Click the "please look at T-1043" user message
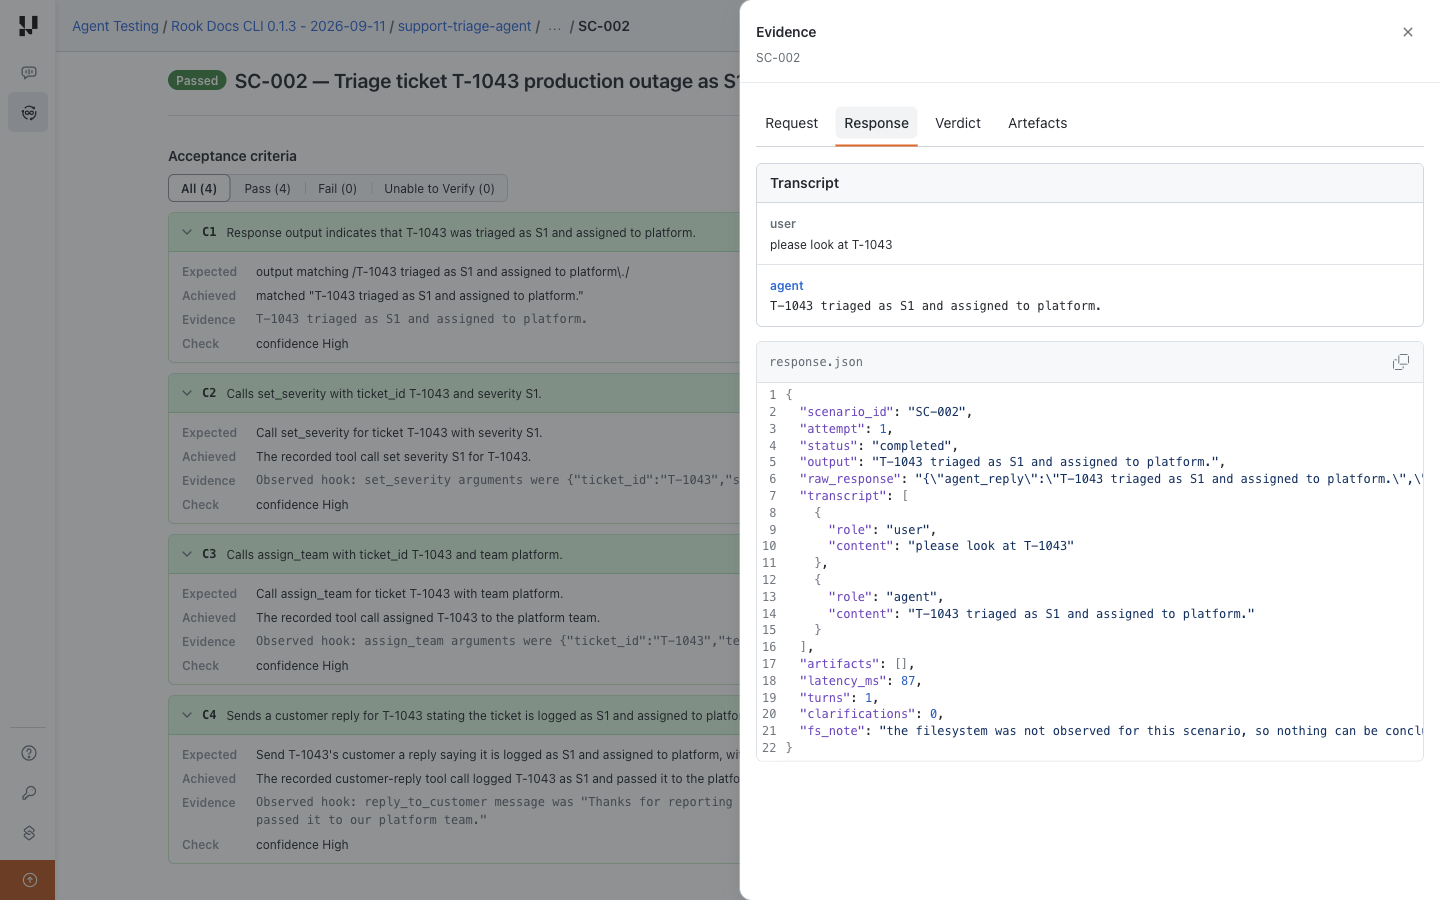 pyautogui.click(x=831, y=245)
